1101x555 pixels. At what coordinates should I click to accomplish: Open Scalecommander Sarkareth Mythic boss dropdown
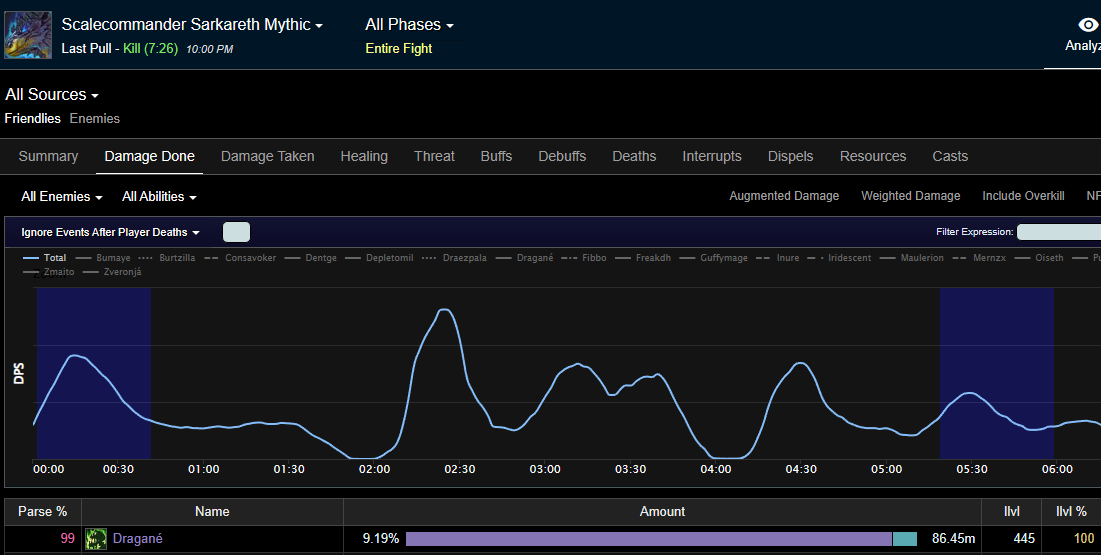(x=192, y=25)
